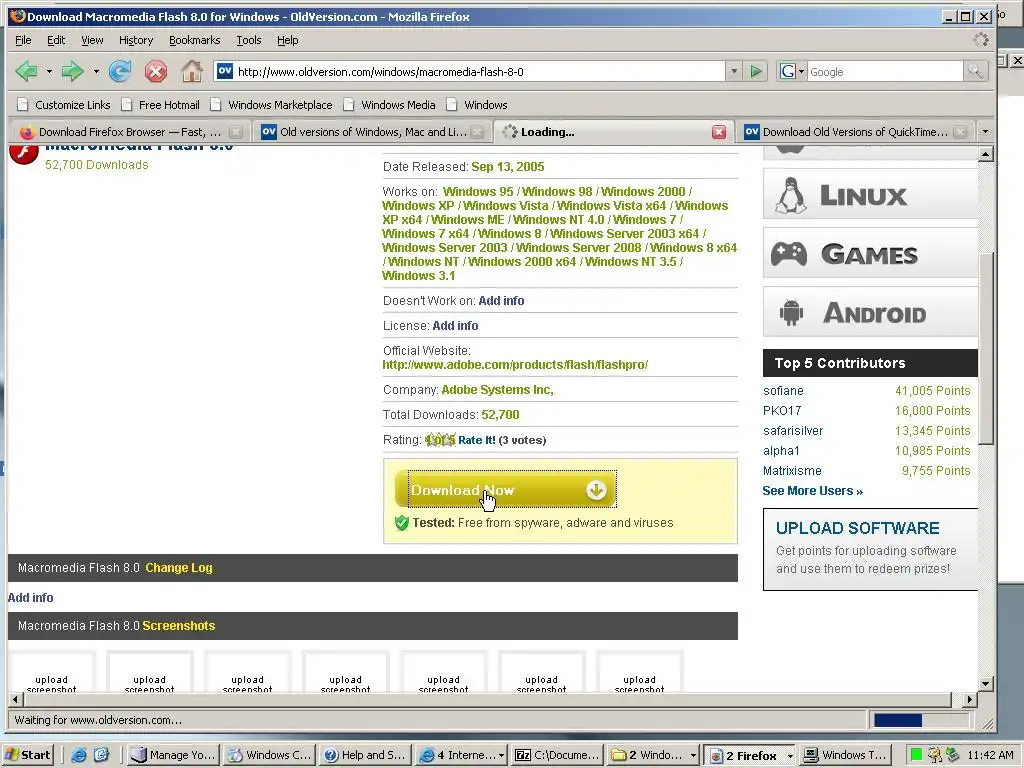This screenshot has height=768, width=1024.
Task: Open the Free Hotmail bookmark
Action: coord(161,104)
